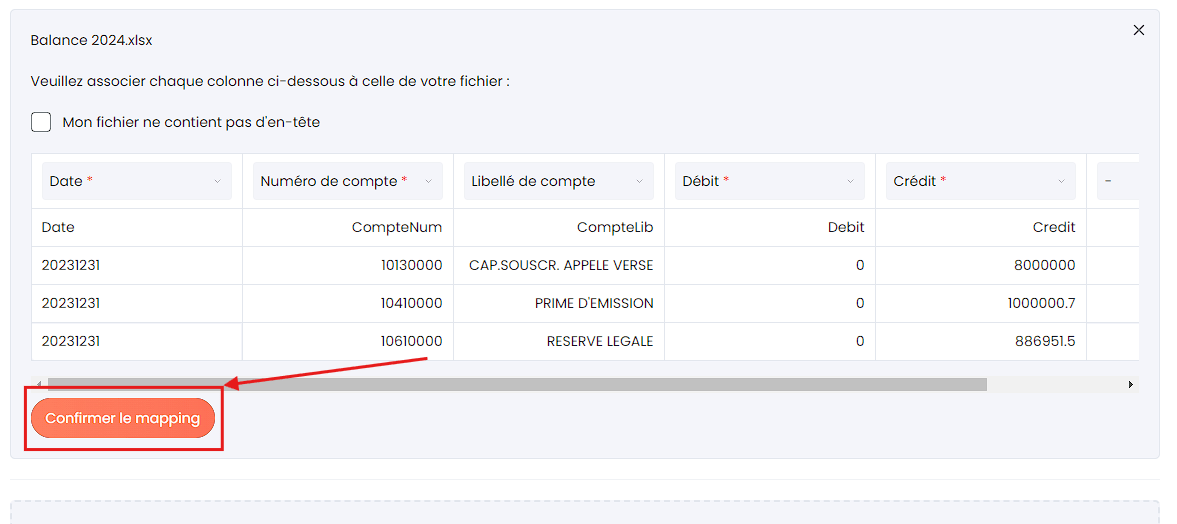1177x524 pixels.
Task: Click the horizontal scrollbar right arrow
Action: point(1131,384)
